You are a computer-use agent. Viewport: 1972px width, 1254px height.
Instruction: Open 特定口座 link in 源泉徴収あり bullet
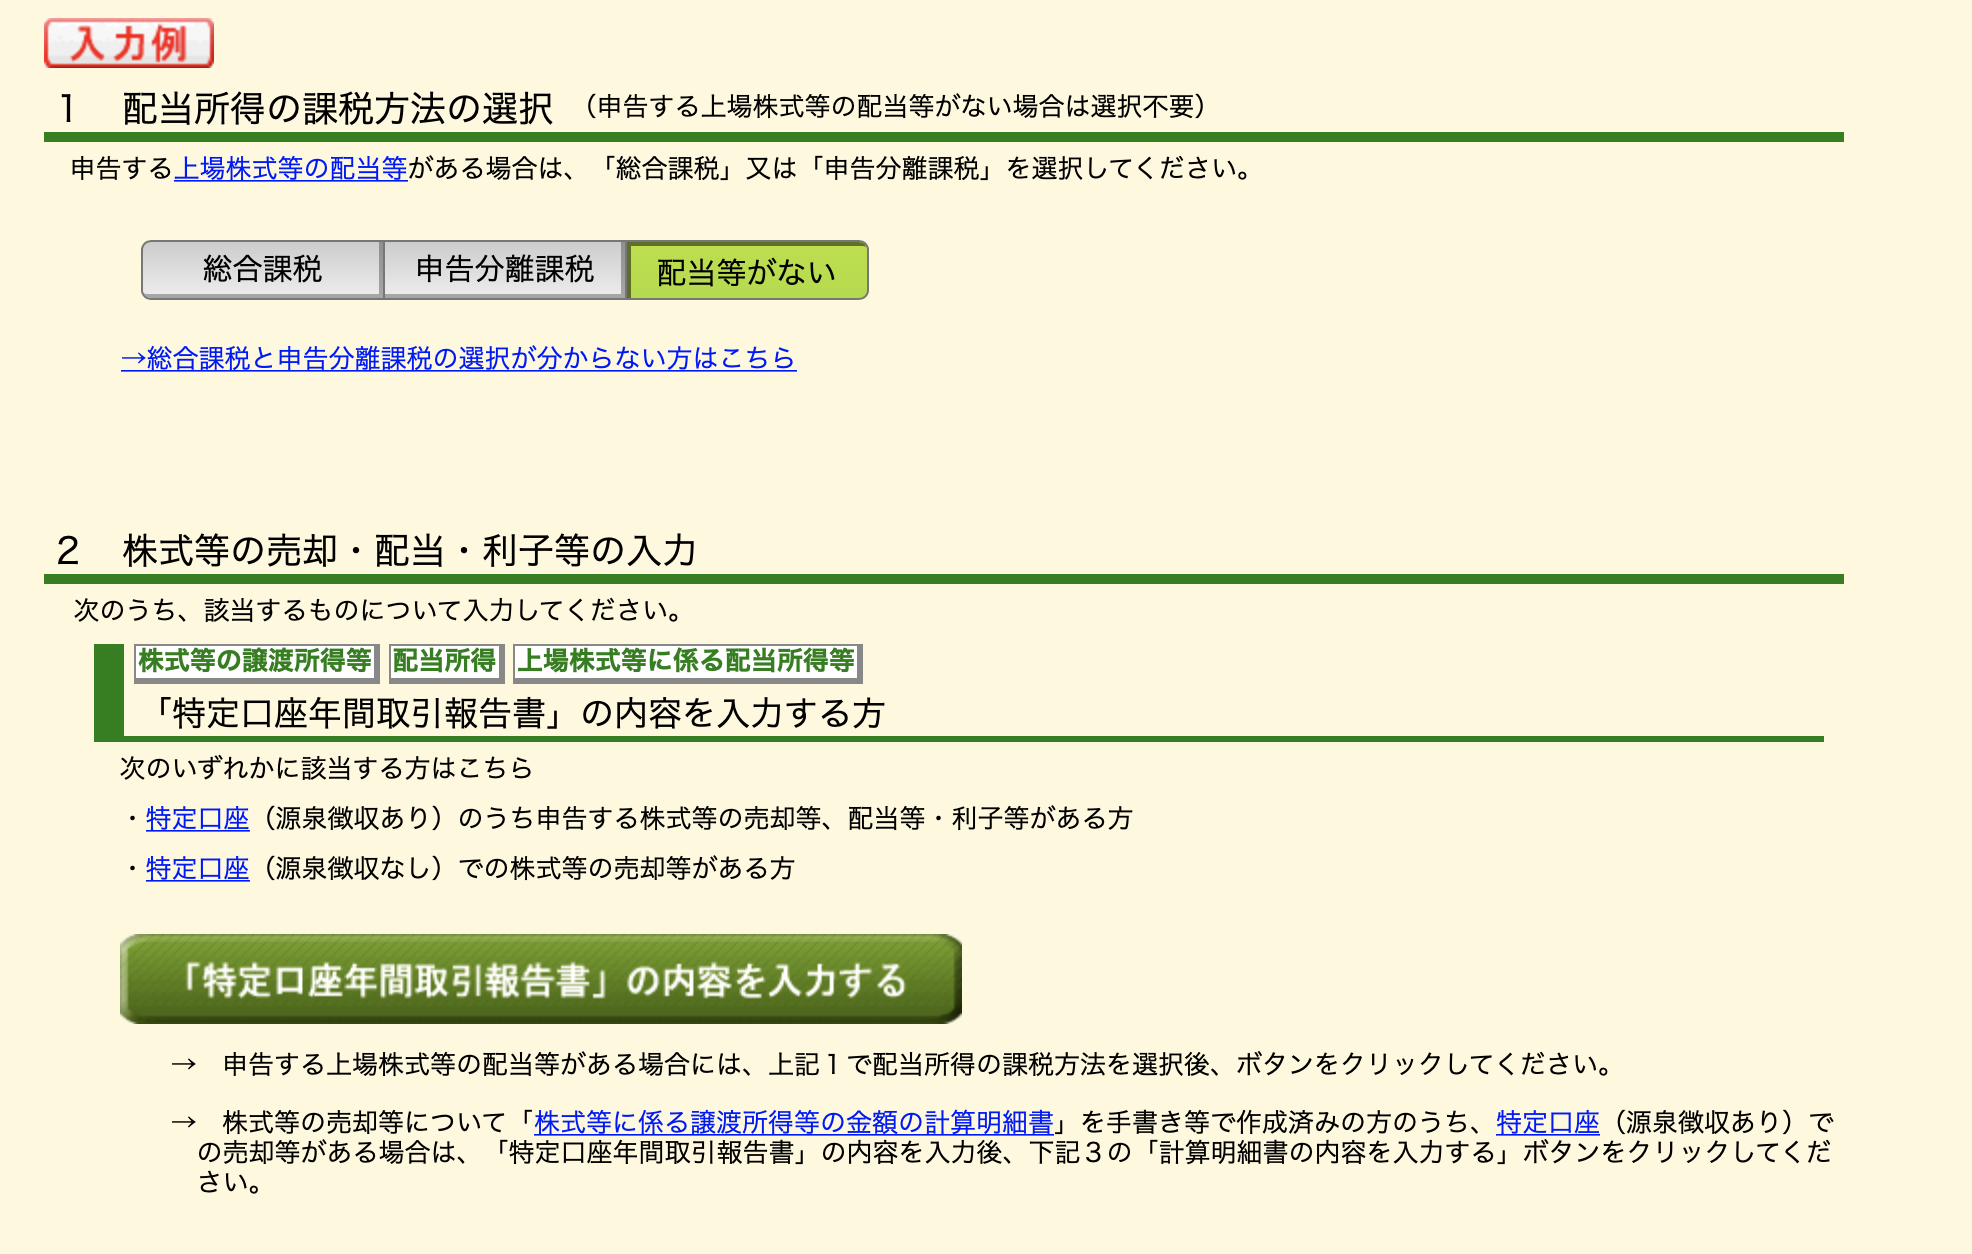[197, 818]
